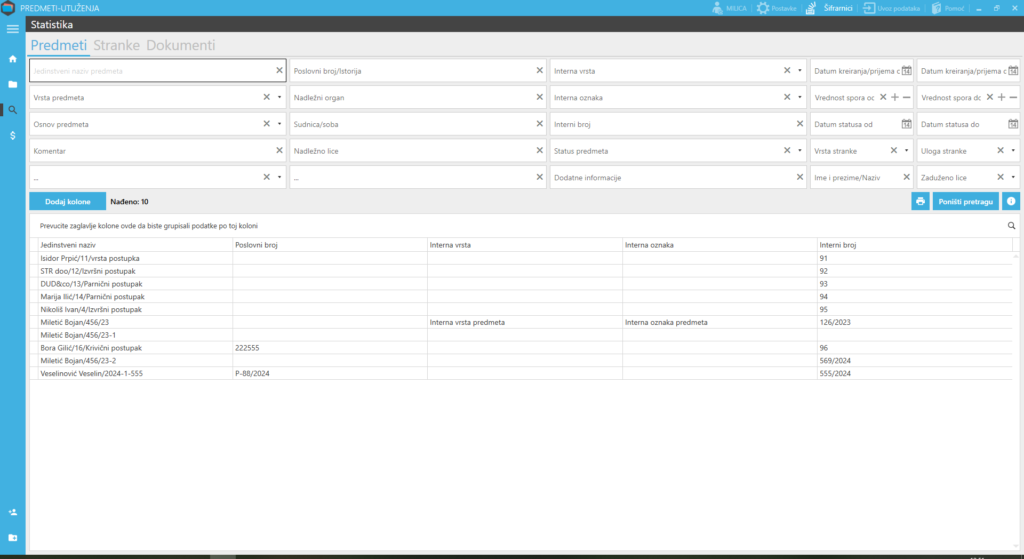Click the info icon next to Poništi pretragu
This screenshot has width=1024, height=559.
[x=1011, y=201]
